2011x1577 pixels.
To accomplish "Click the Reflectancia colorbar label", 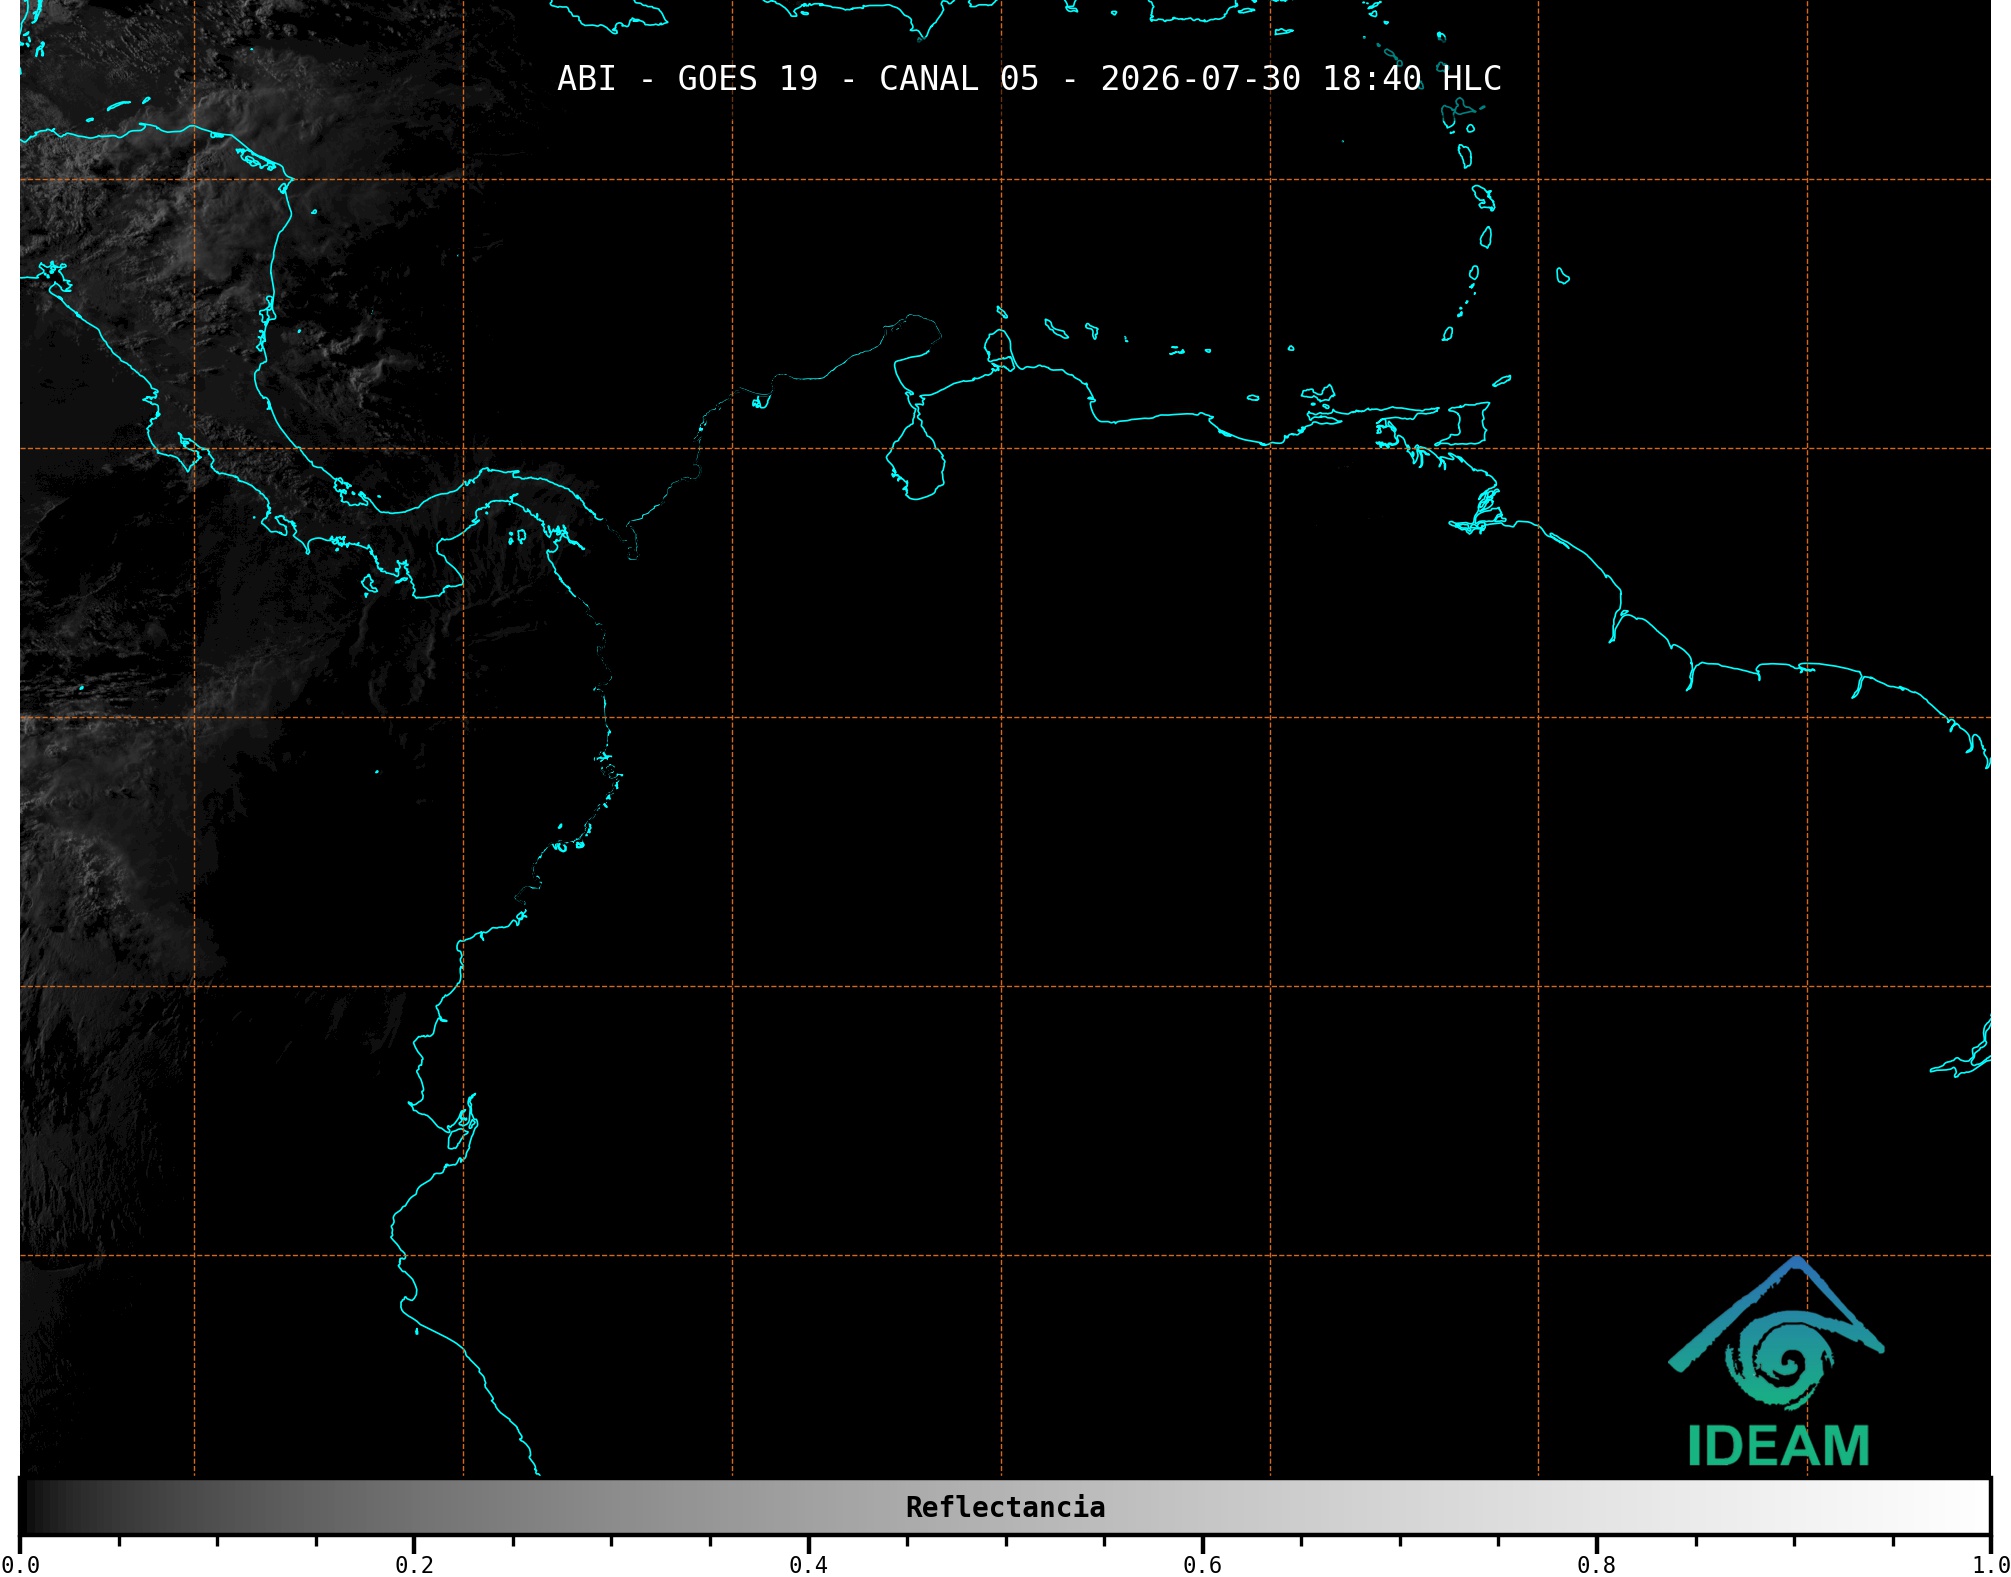I will pos(1005,1507).
